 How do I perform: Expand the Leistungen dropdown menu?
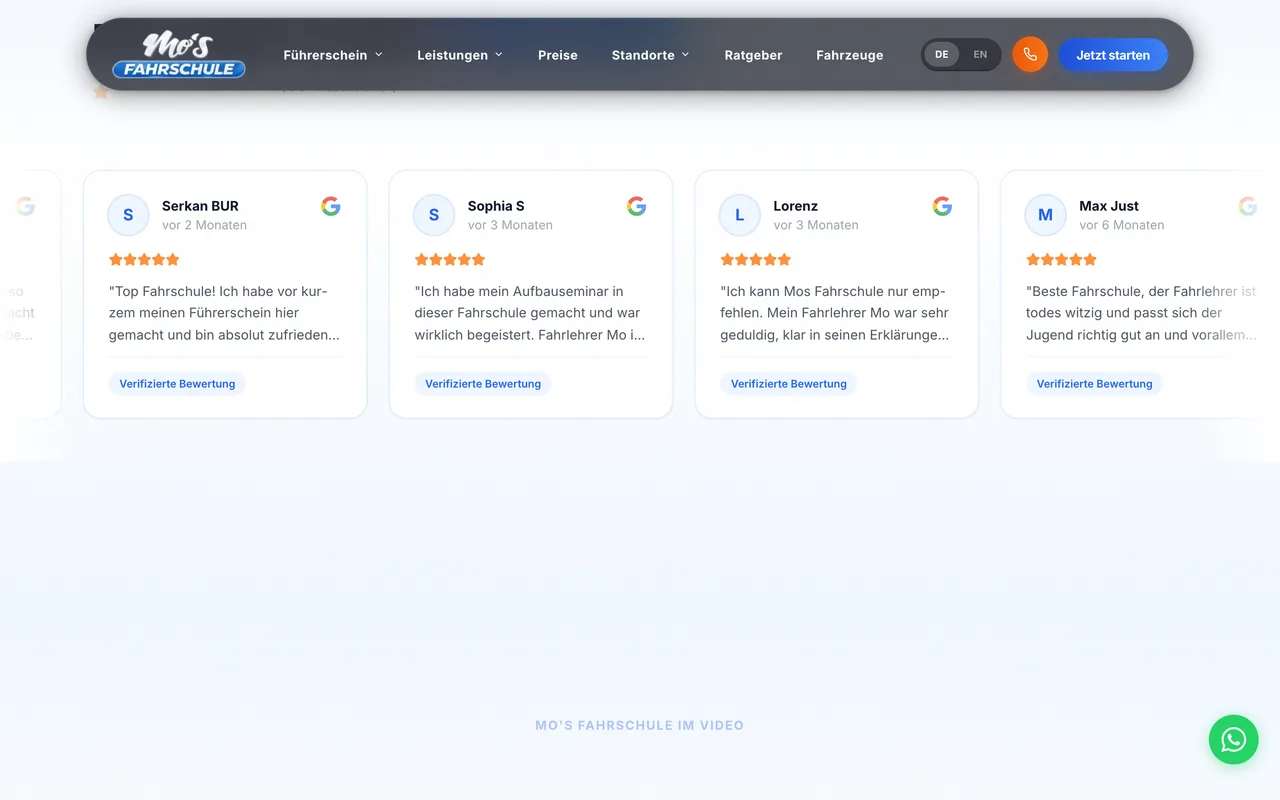(460, 55)
